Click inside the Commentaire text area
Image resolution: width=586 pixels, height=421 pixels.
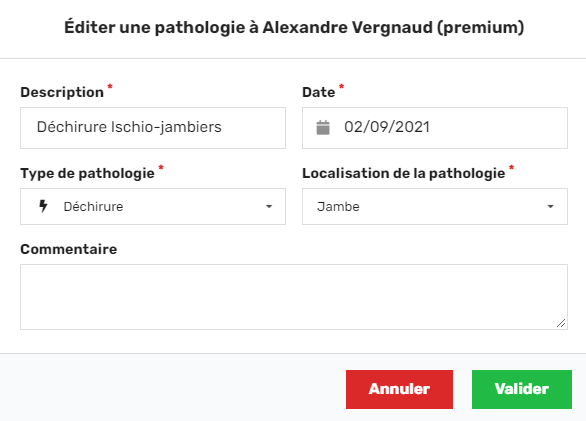pos(294,297)
